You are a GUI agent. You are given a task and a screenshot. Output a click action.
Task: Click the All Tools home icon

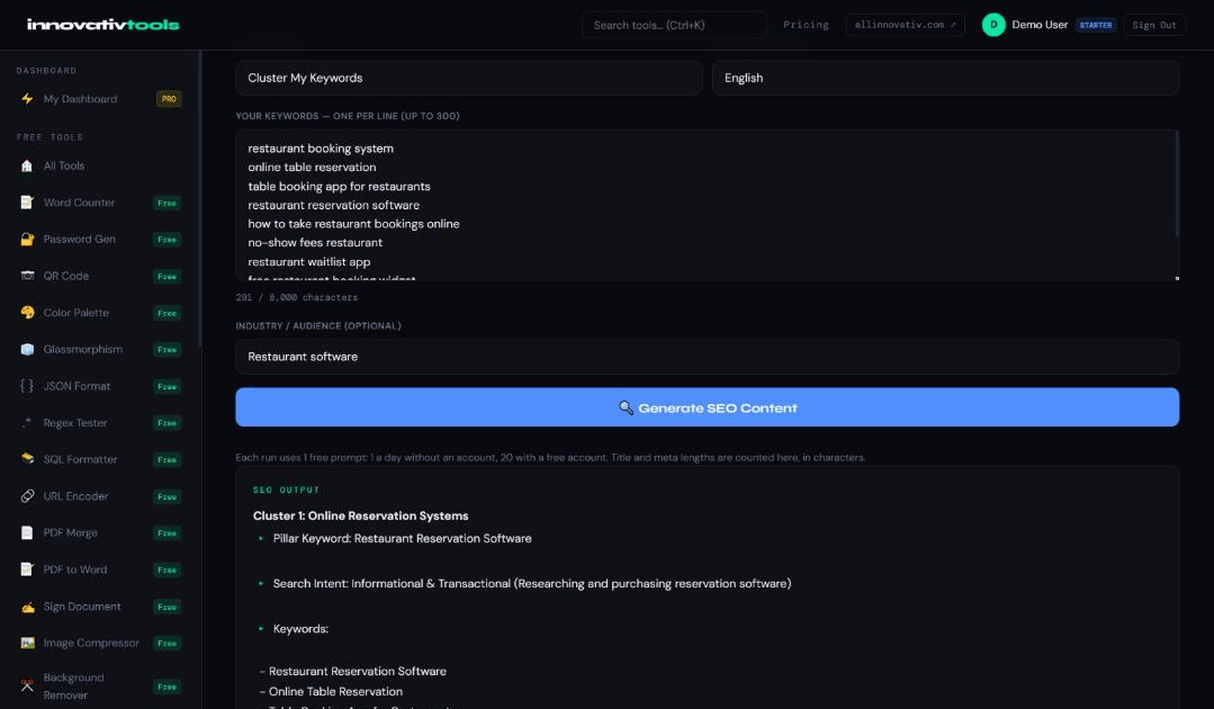tap(27, 166)
